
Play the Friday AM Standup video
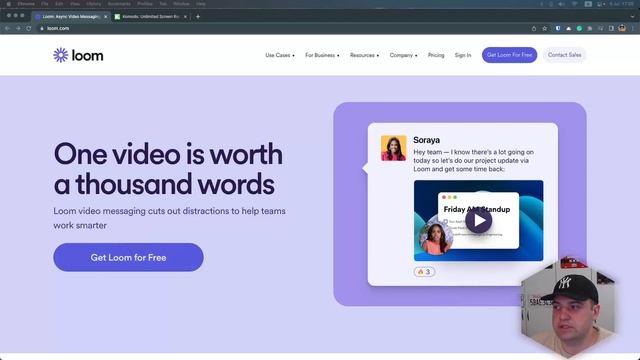(x=478, y=220)
